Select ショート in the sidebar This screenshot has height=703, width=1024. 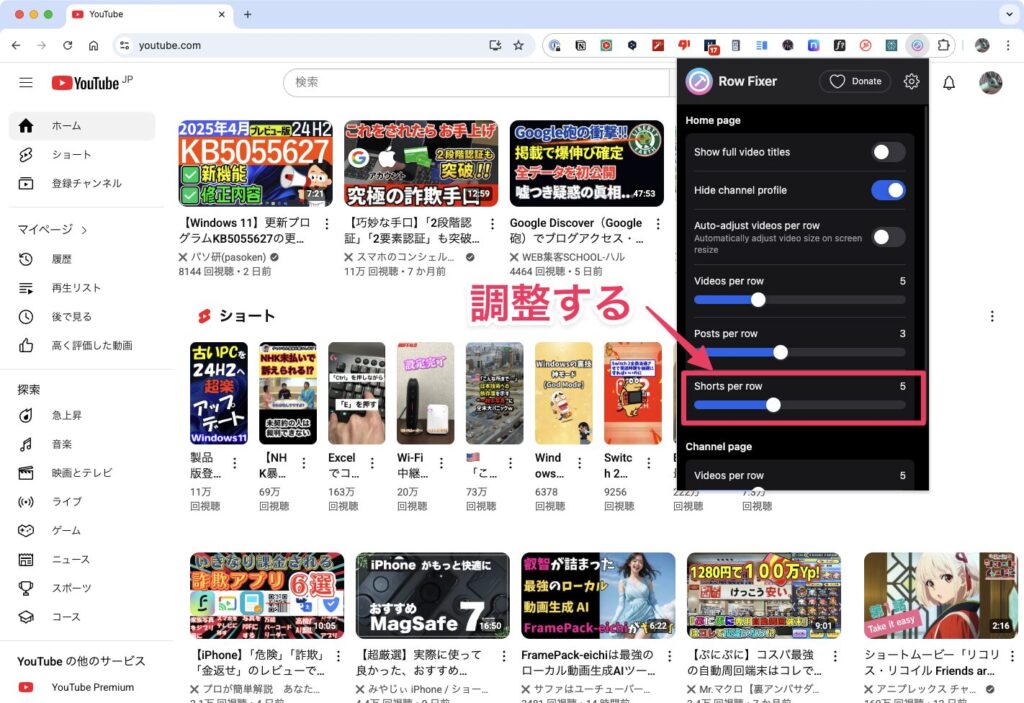click(x=82, y=155)
